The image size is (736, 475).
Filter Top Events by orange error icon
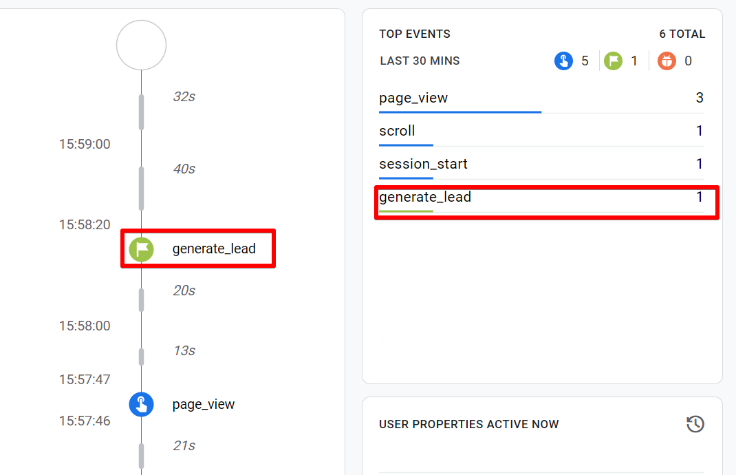pyautogui.click(x=668, y=61)
